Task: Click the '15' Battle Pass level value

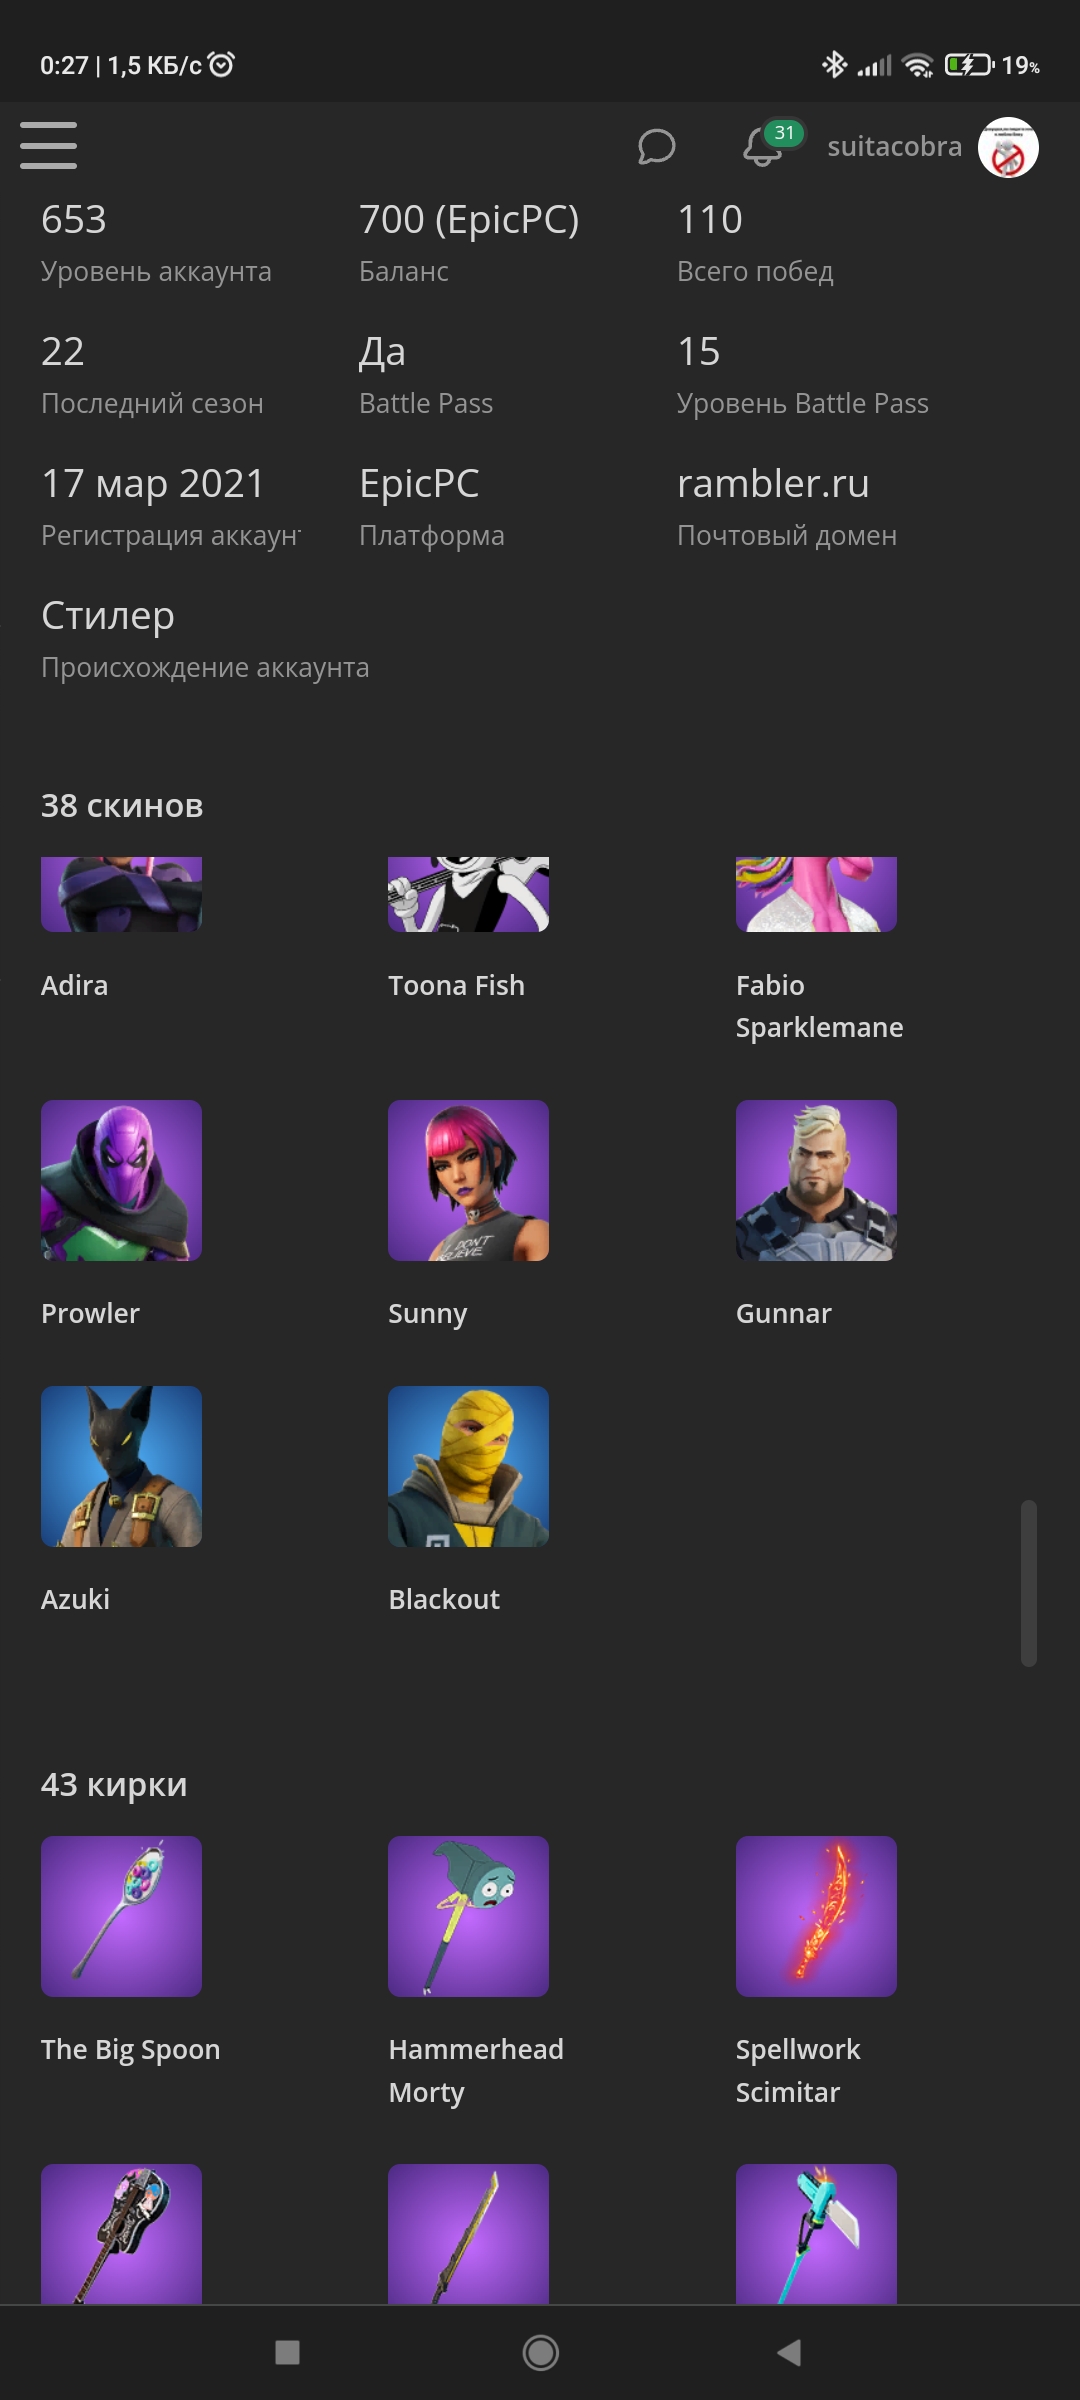Action: click(698, 352)
